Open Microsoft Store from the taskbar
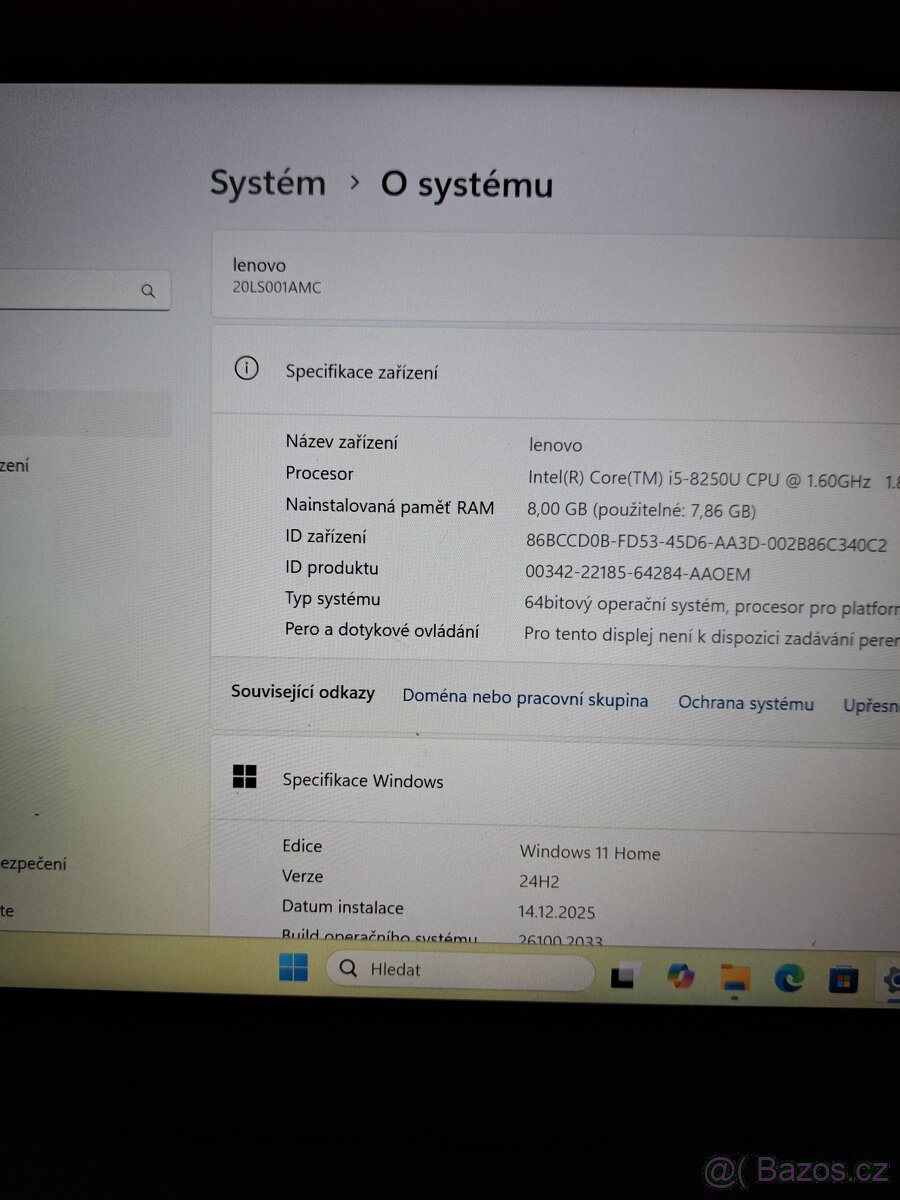This screenshot has width=900, height=1200. (x=842, y=978)
